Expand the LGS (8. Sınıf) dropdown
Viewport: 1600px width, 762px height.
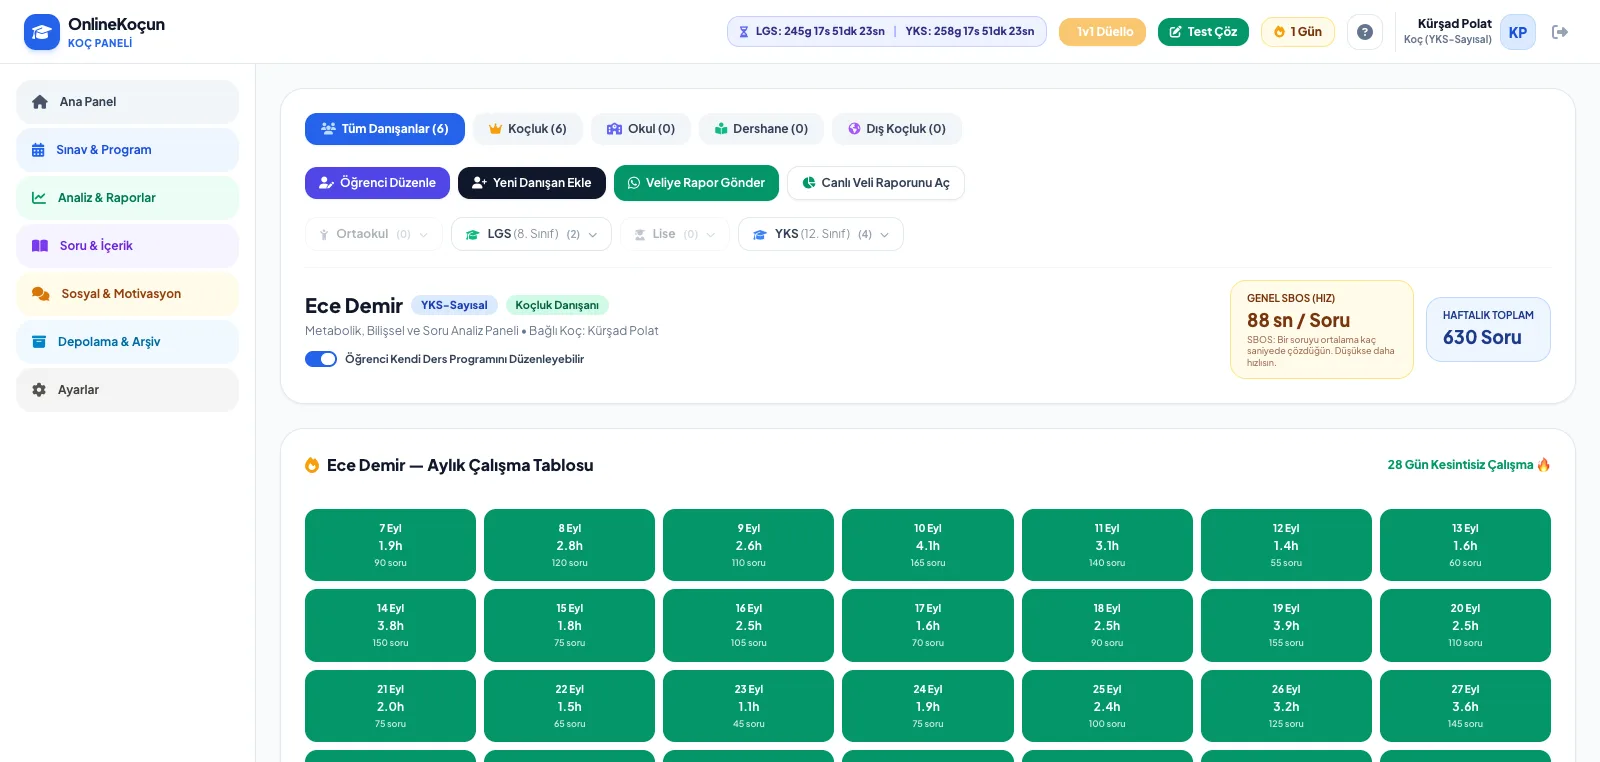(531, 234)
